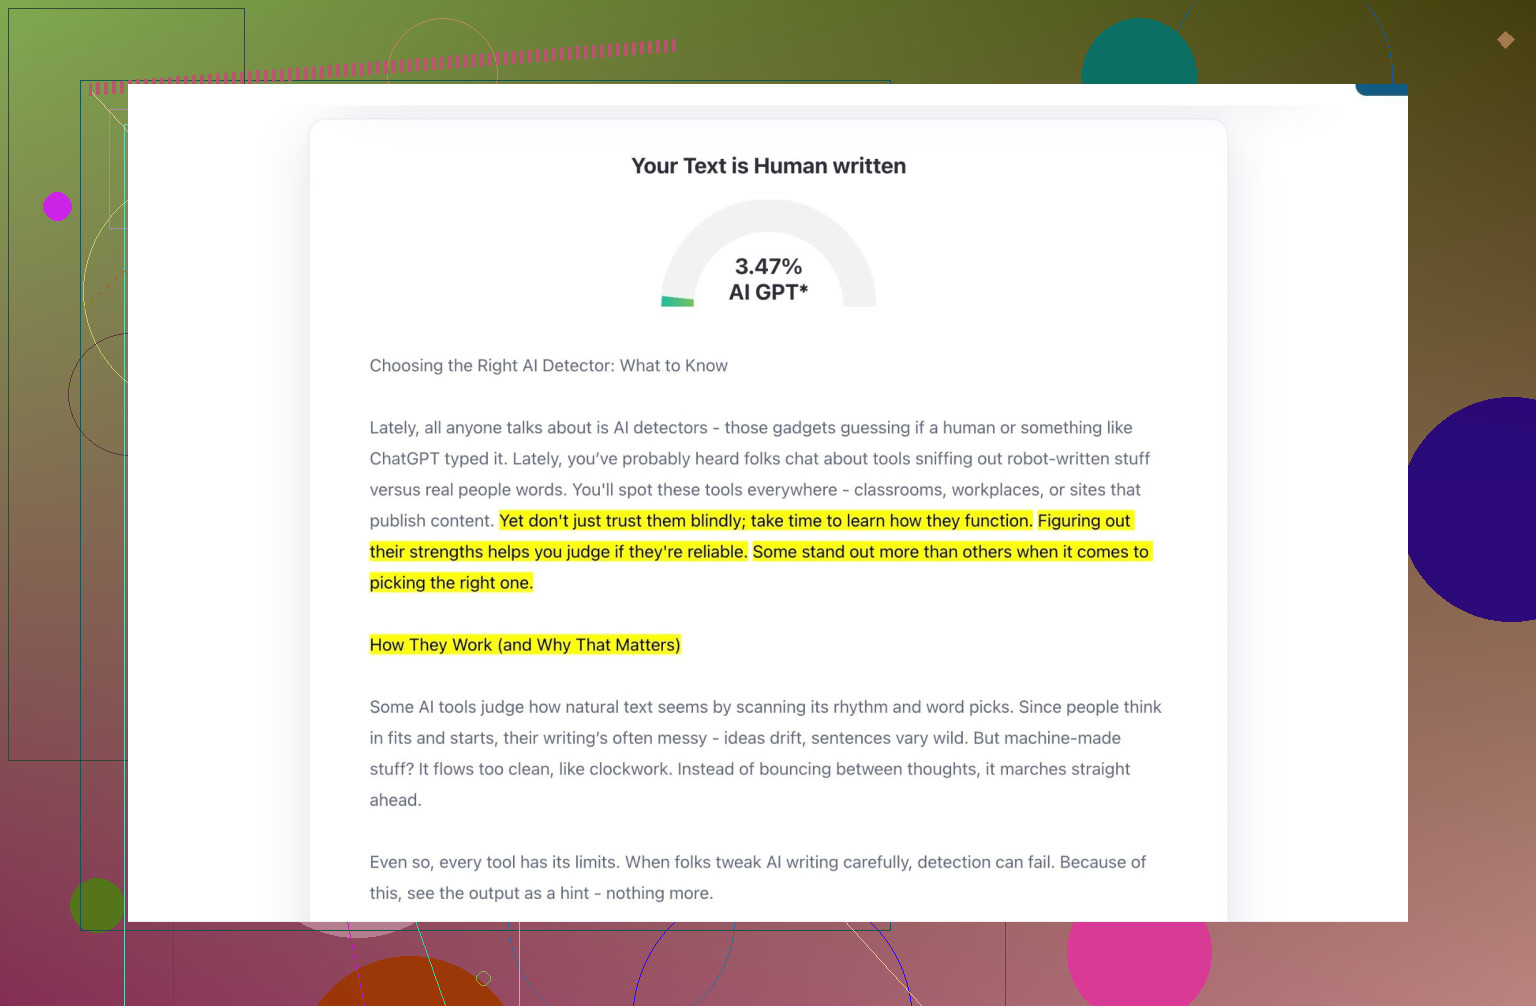Click the small tan diamond shape
Viewport: 1536px width, 1006px height.
click(x=1505, y=40)
